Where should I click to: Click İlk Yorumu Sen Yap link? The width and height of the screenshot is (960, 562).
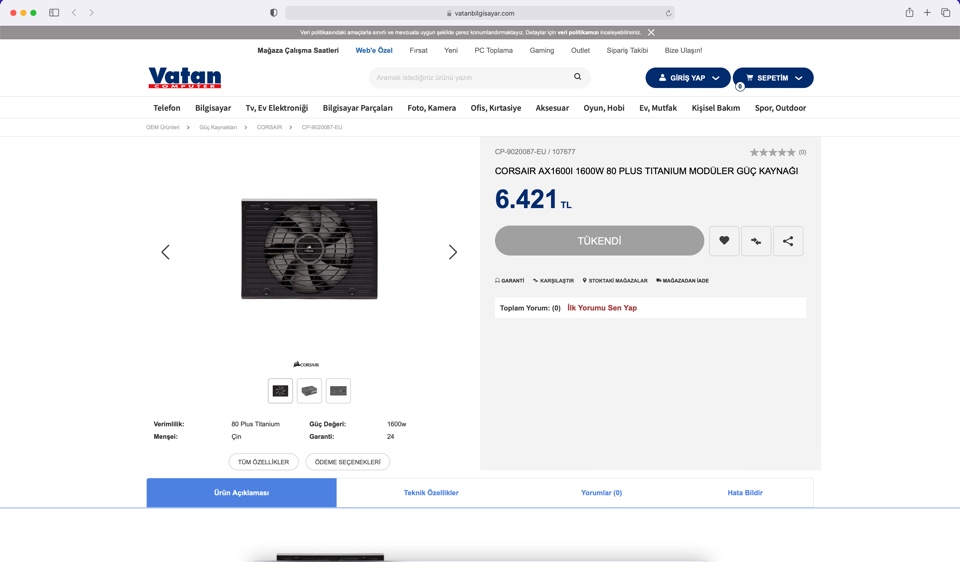[x=602, y=308]
